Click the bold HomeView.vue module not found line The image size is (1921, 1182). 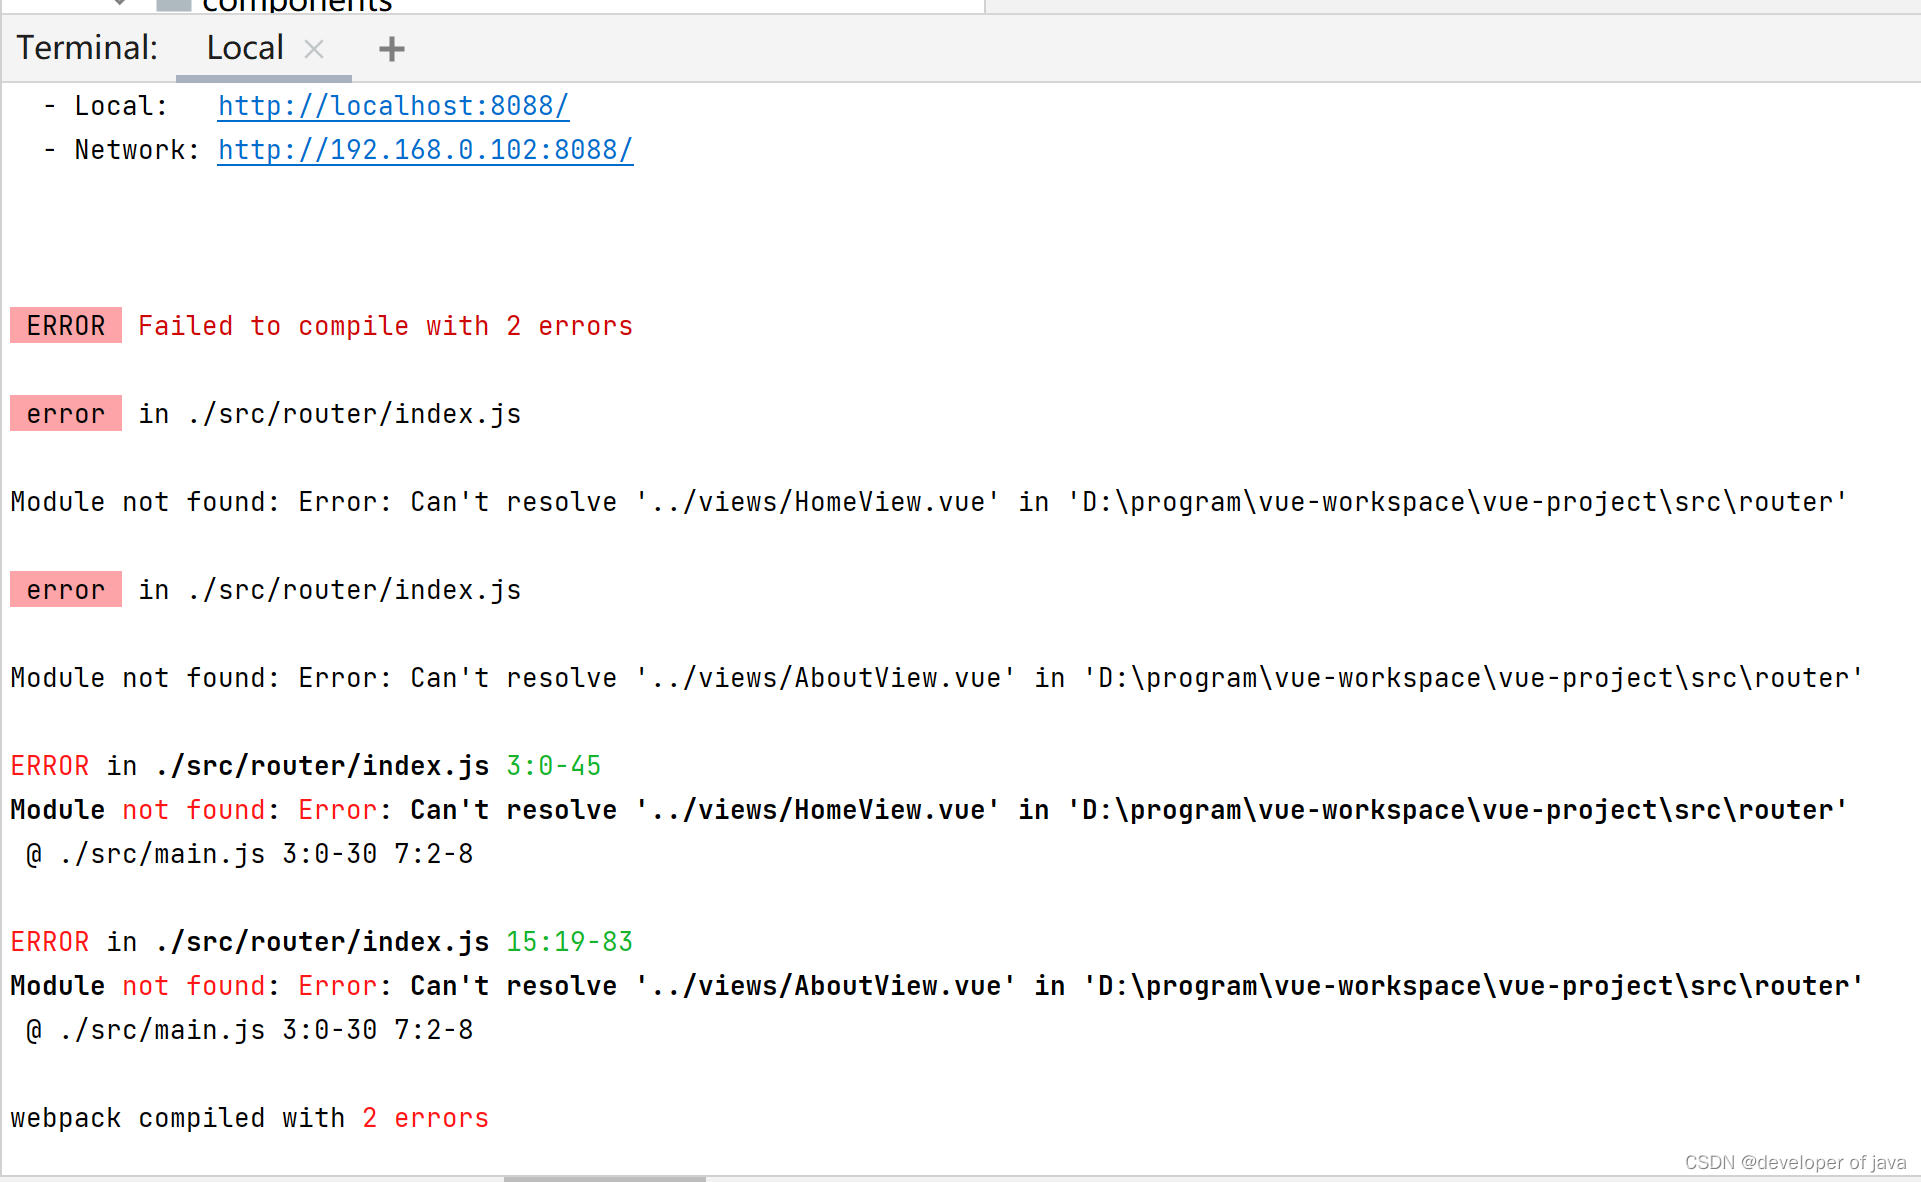[x=928, y=810]
